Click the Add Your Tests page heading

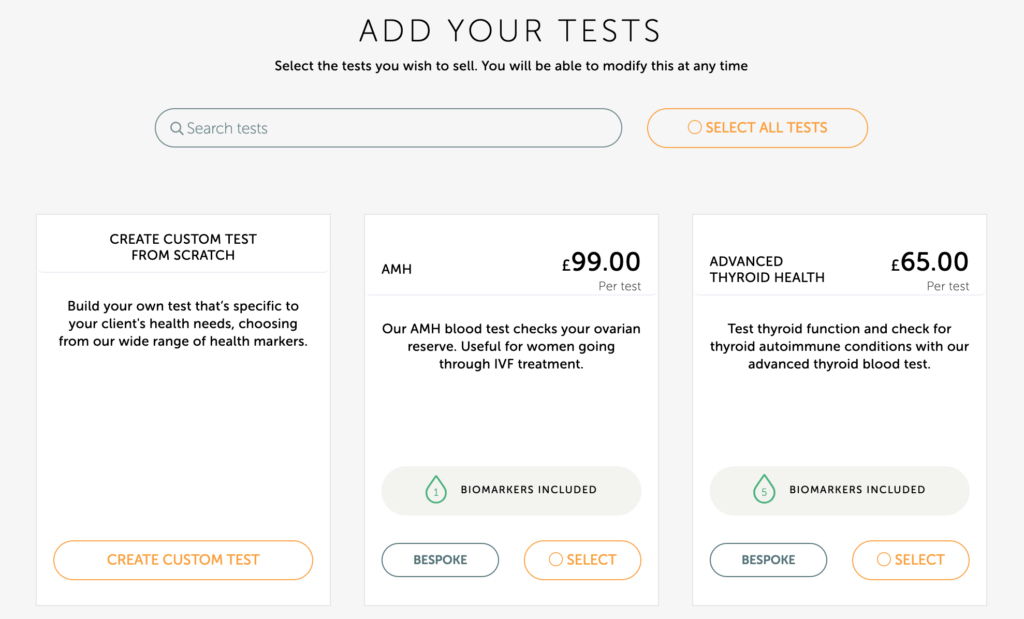[x=511, y=30]
